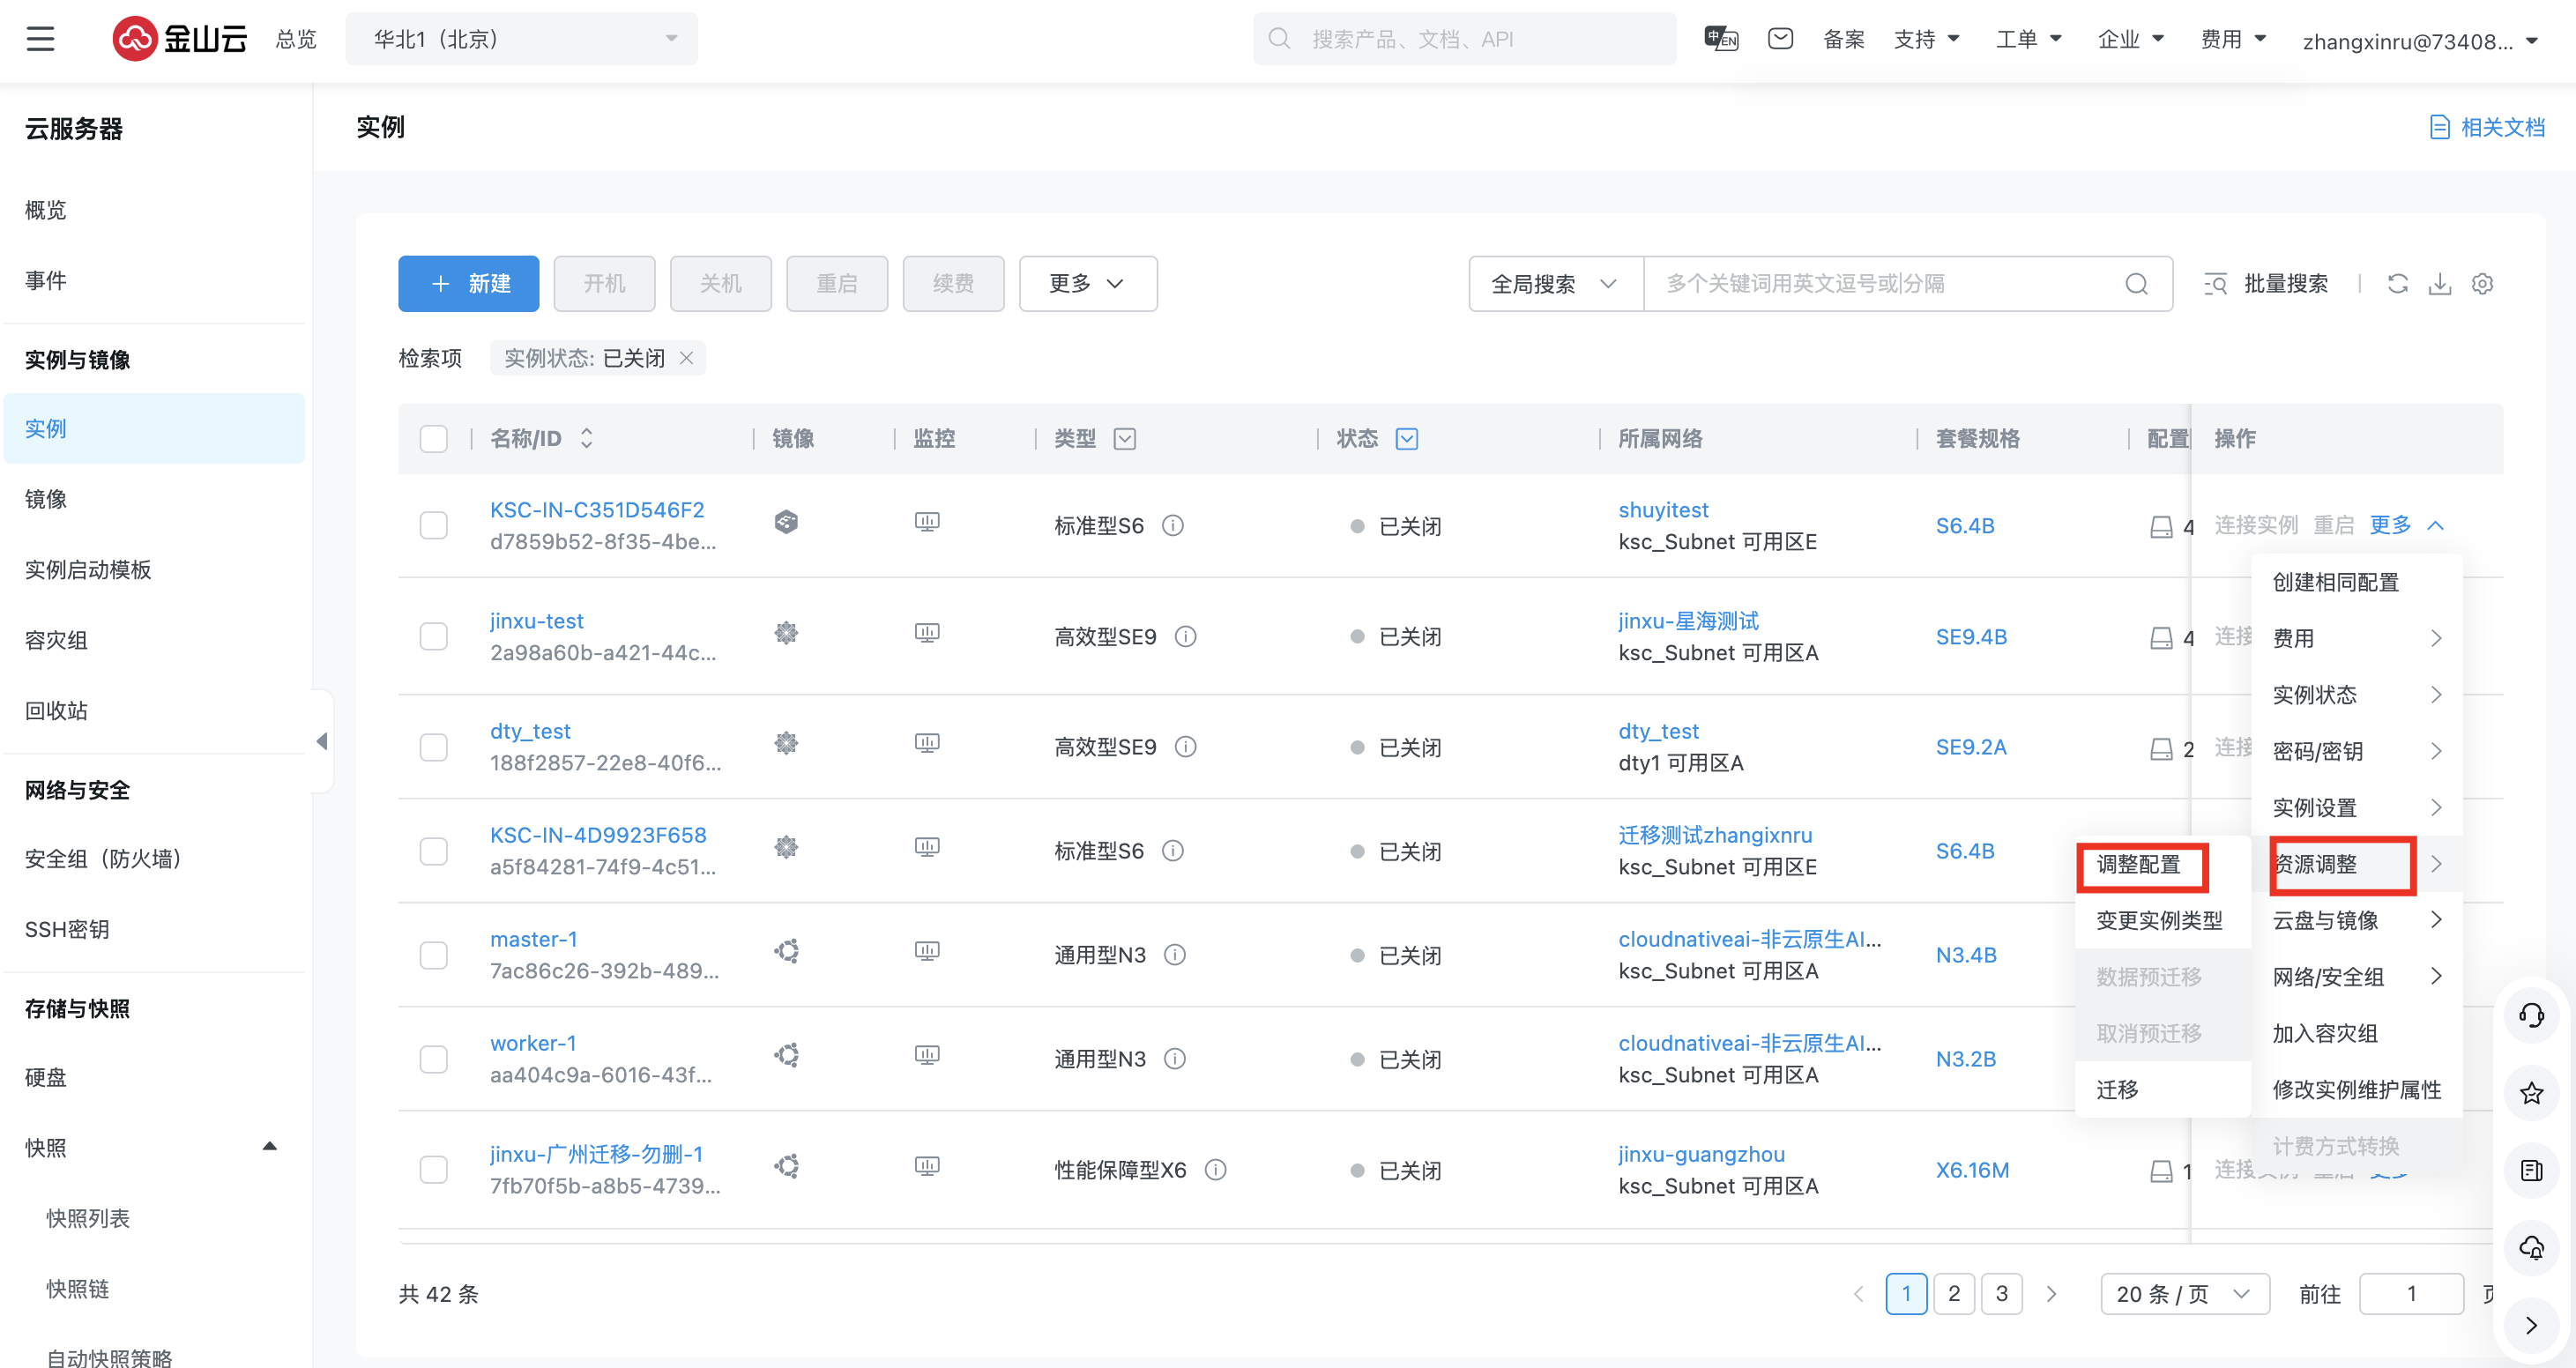
Task: Expand the 更多 batch actions dropdown
Action: [x=1087, y=284]
